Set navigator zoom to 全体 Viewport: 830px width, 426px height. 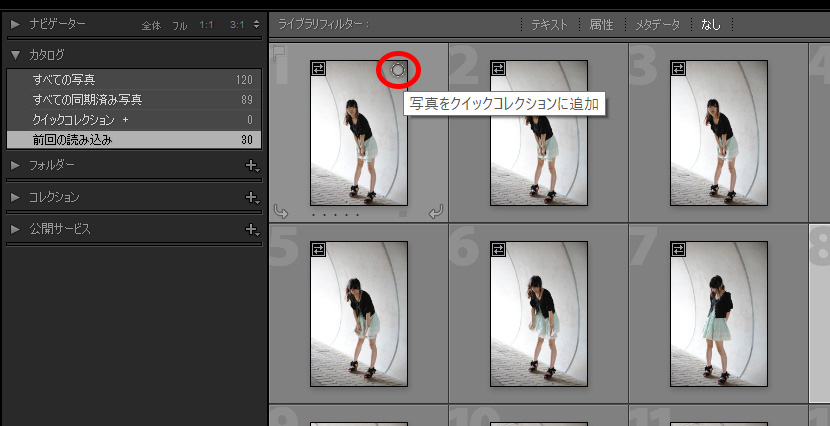pyautogui.click(x=151, y=25)
